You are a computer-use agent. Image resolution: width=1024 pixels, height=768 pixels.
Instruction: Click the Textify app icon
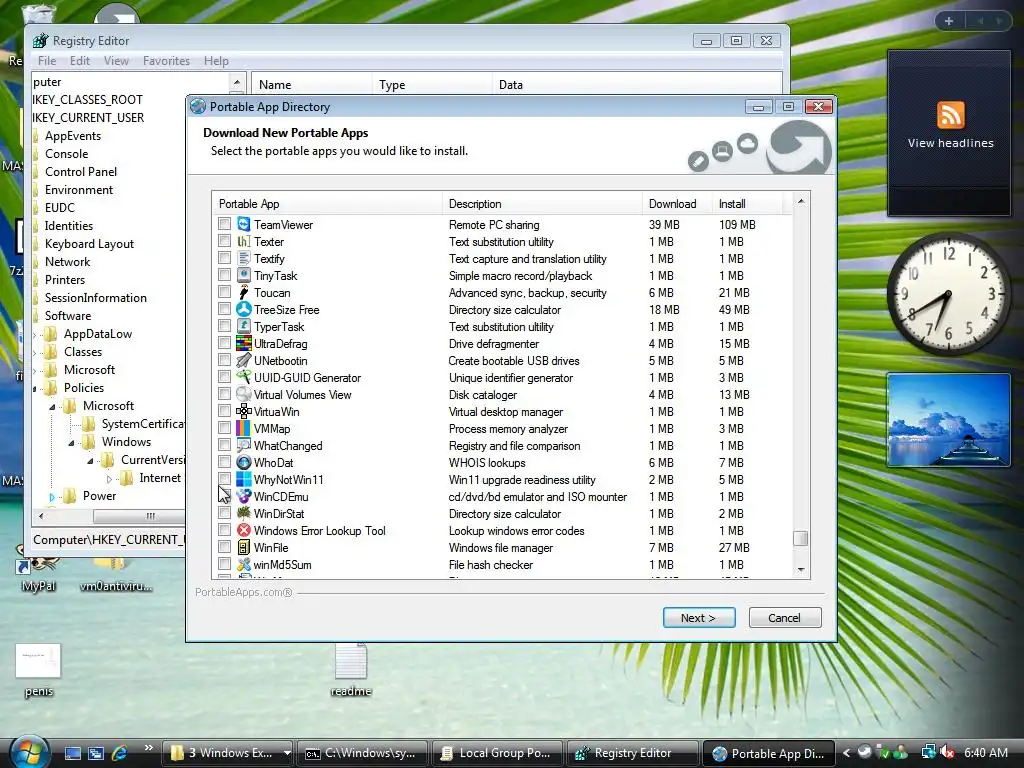(244, 259)
